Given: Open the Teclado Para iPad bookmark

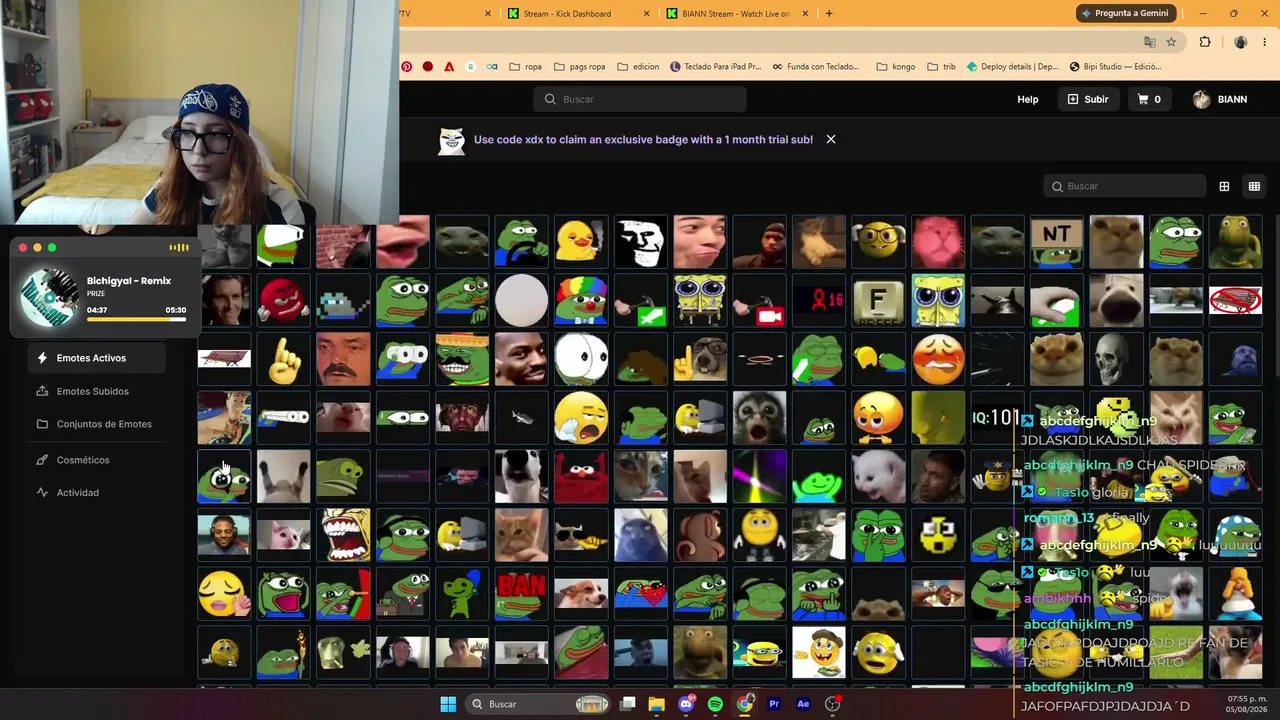Looking at the screenshot, I should click(x=716, y=67).
